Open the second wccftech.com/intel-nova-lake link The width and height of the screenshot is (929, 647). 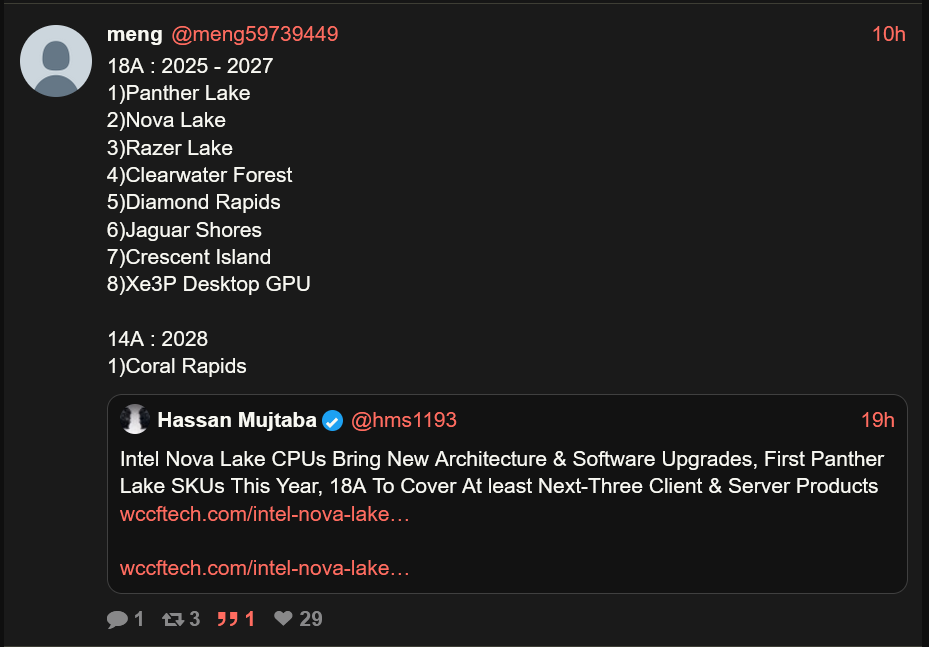tap(264, 568)
